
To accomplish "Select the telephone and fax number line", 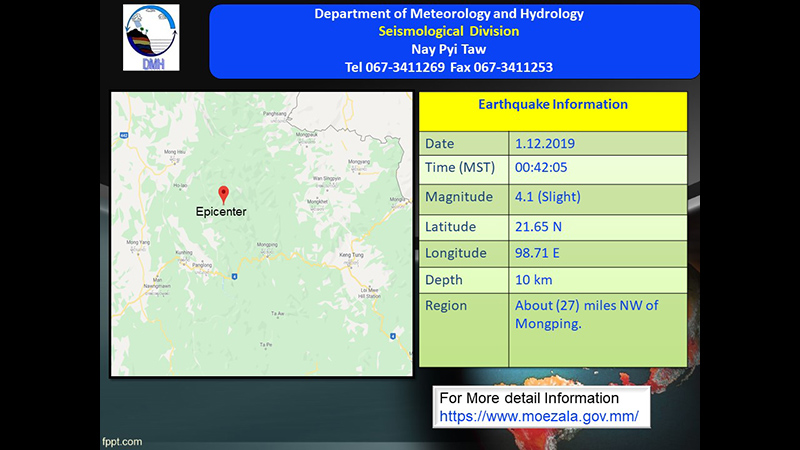I will pos(449,67).
